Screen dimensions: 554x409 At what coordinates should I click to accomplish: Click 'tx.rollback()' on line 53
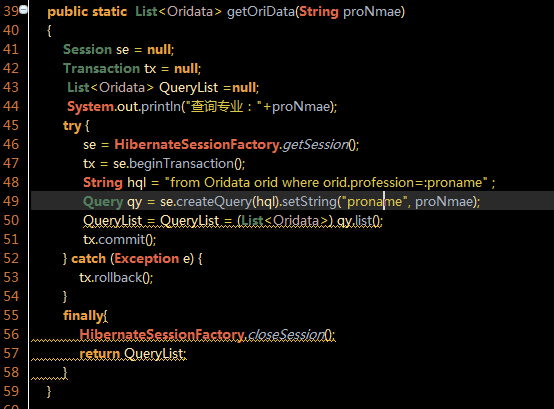[x=115, y=278]
